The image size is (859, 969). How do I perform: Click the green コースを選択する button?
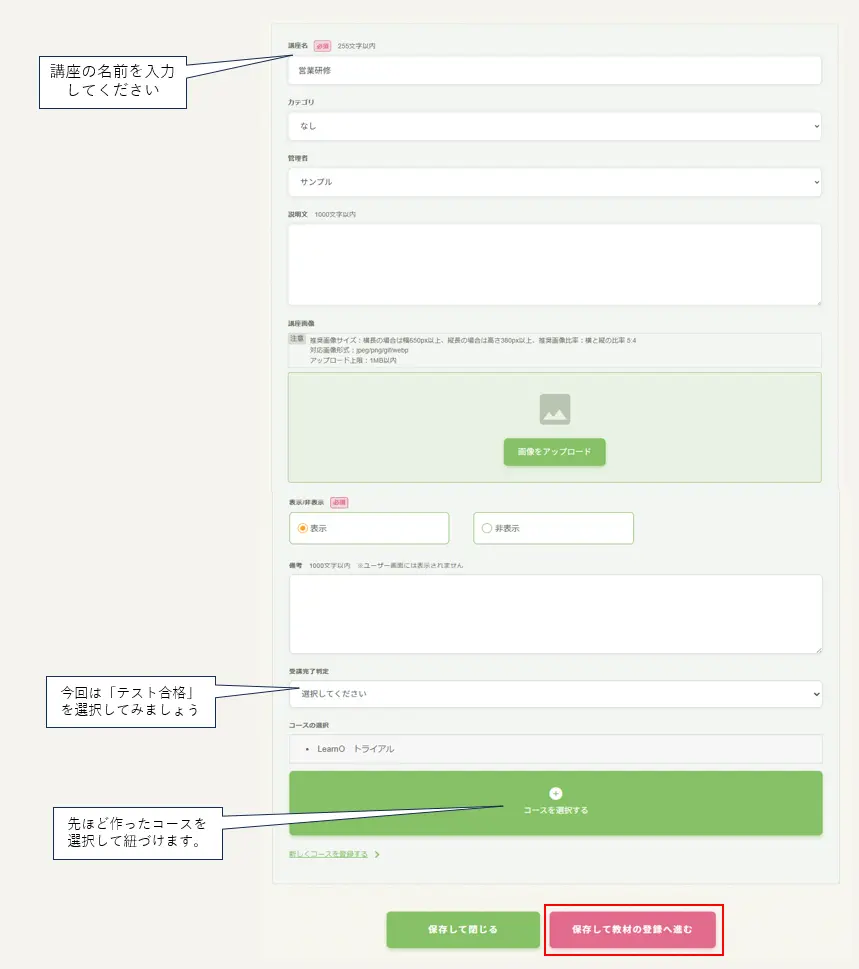tap(554, 802)
